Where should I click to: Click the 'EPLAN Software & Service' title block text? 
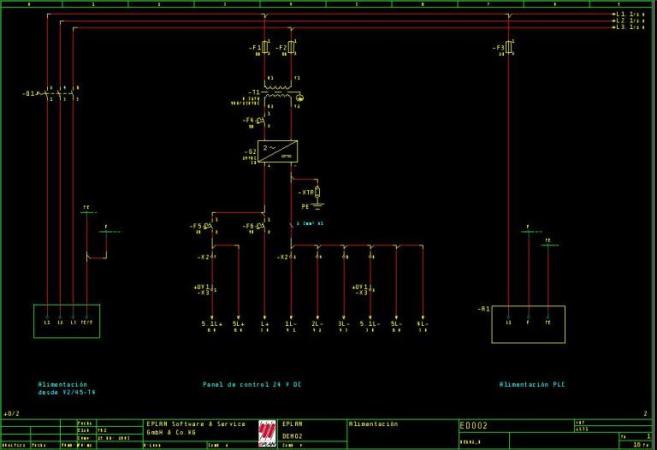tap(196, 424)
